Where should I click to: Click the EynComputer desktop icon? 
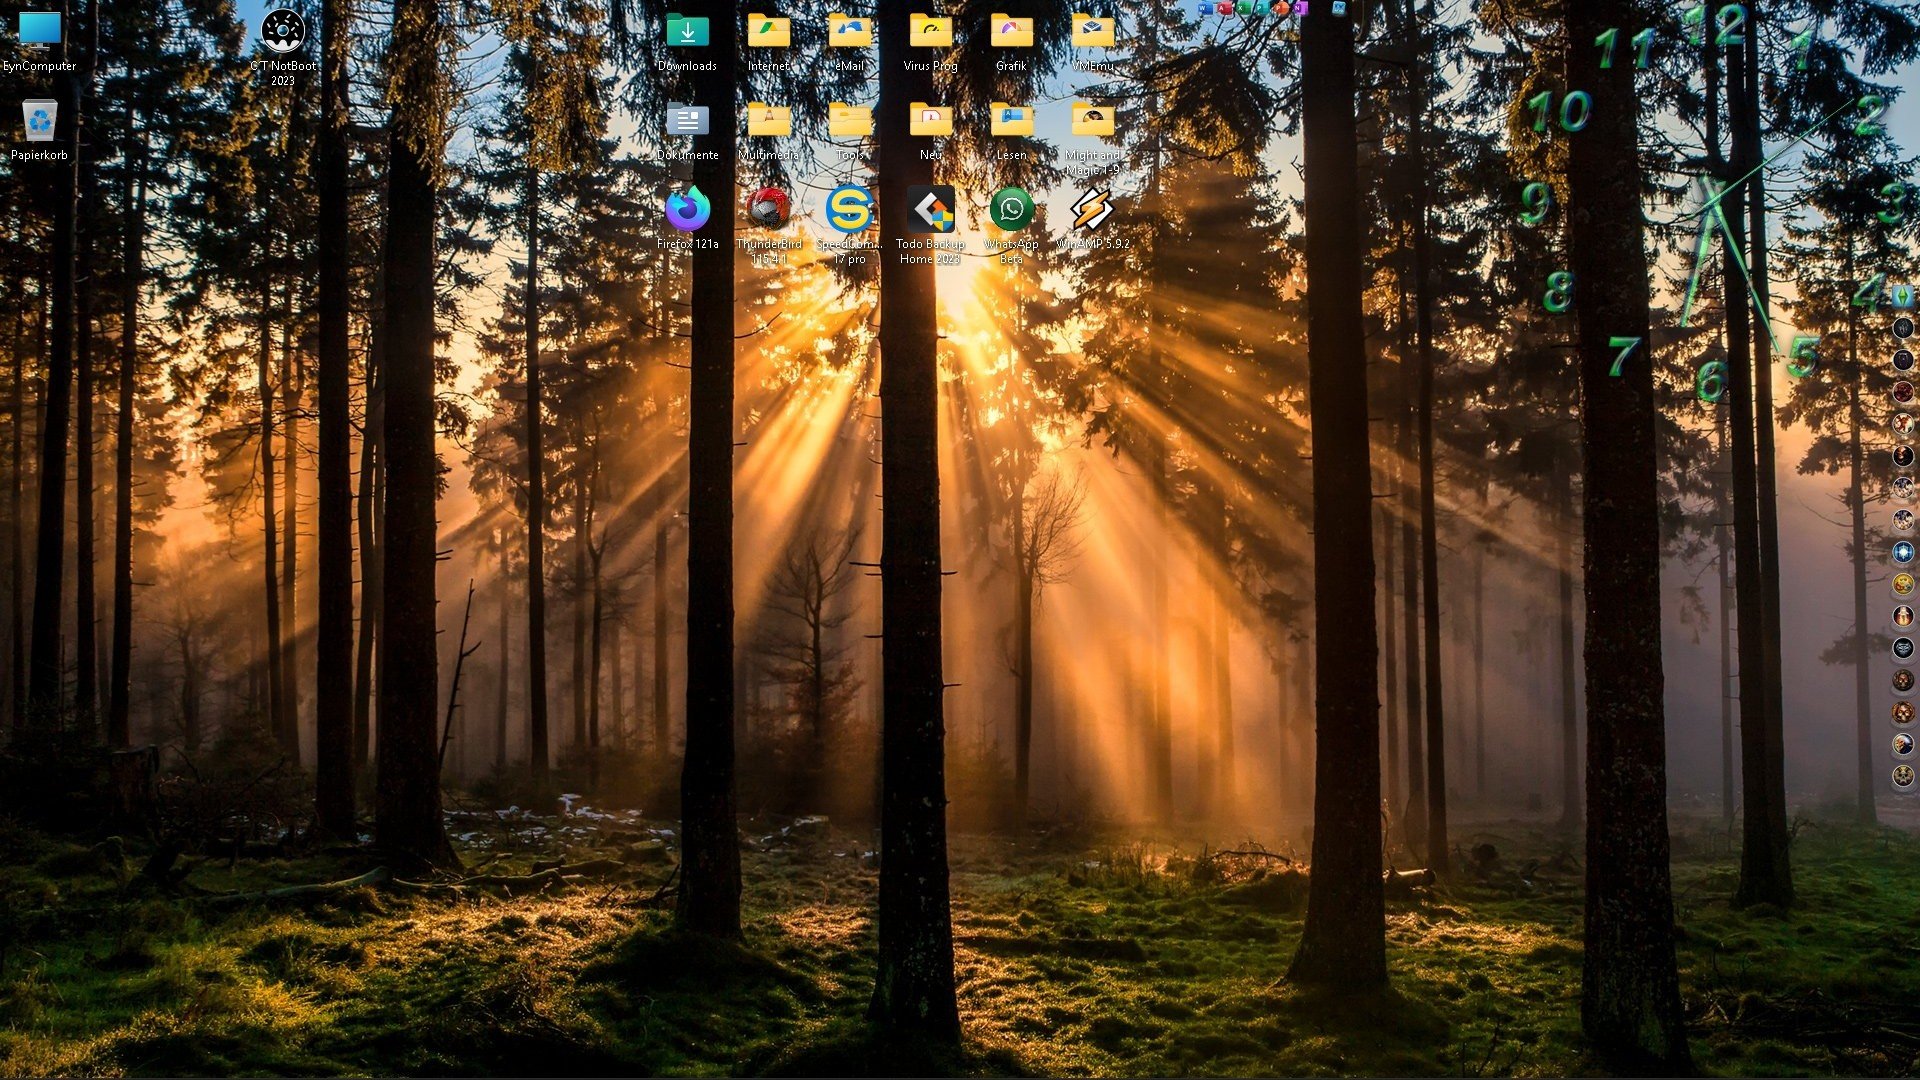pyautogui.click(x=39, y=31)
